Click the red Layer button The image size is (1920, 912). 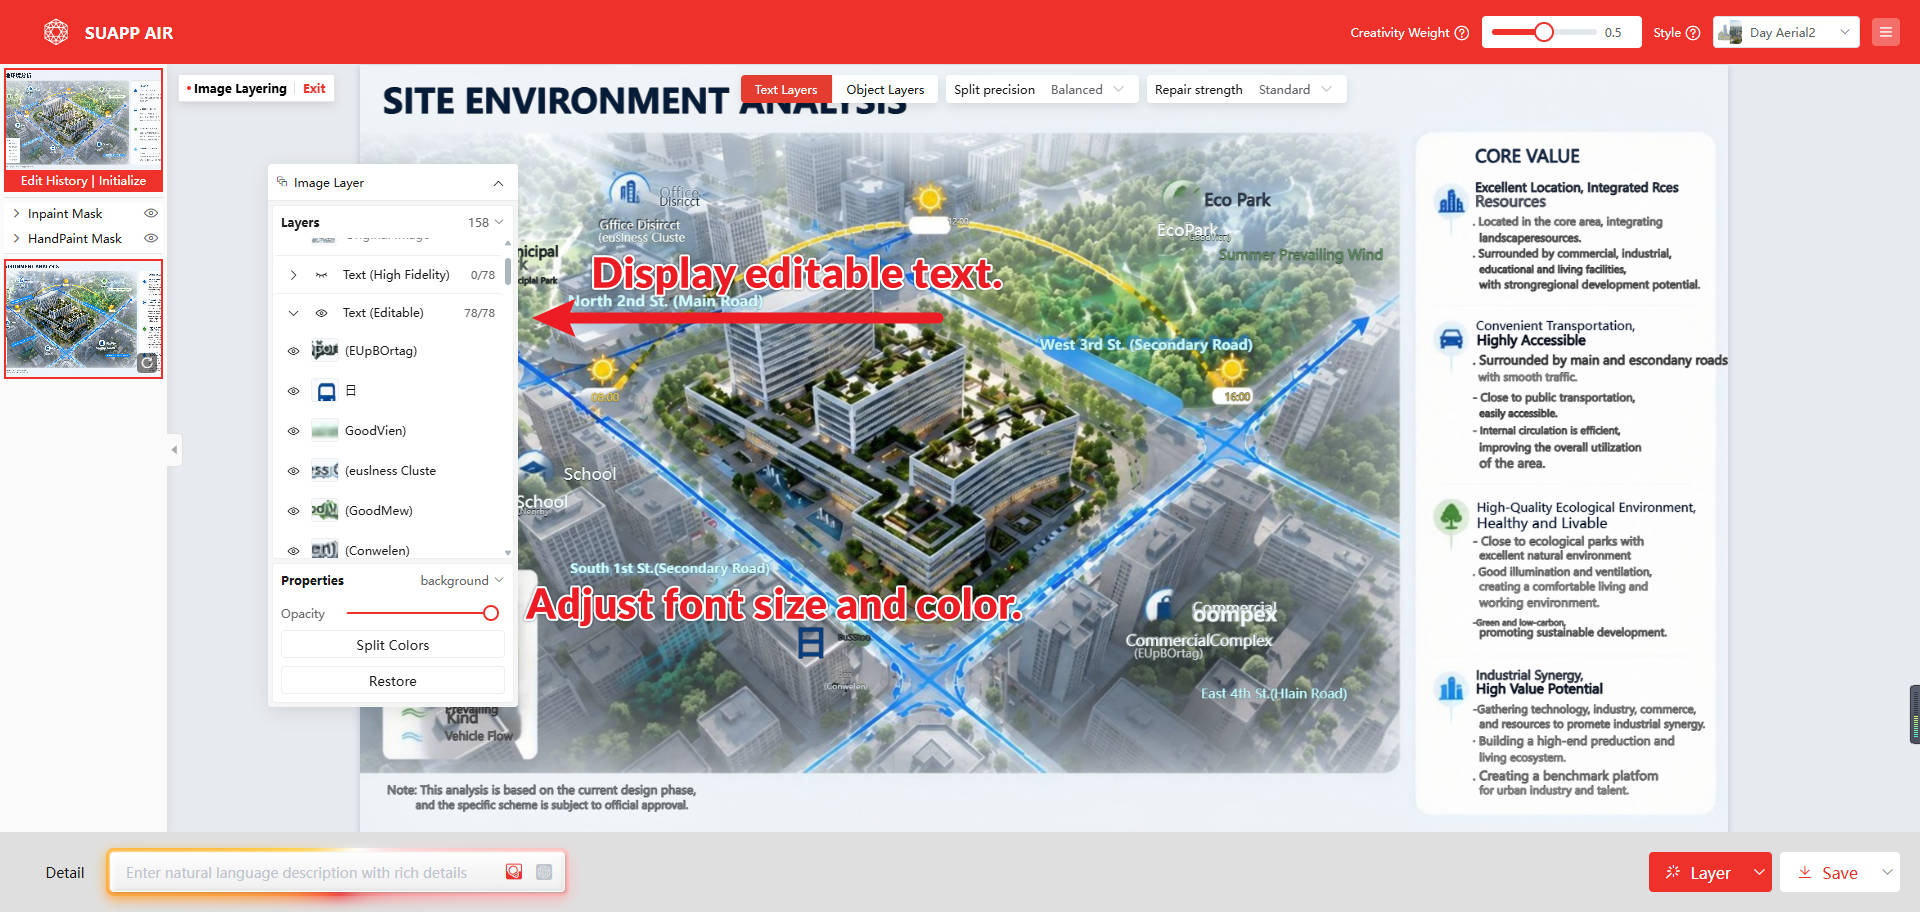[x=1698, y=872]
